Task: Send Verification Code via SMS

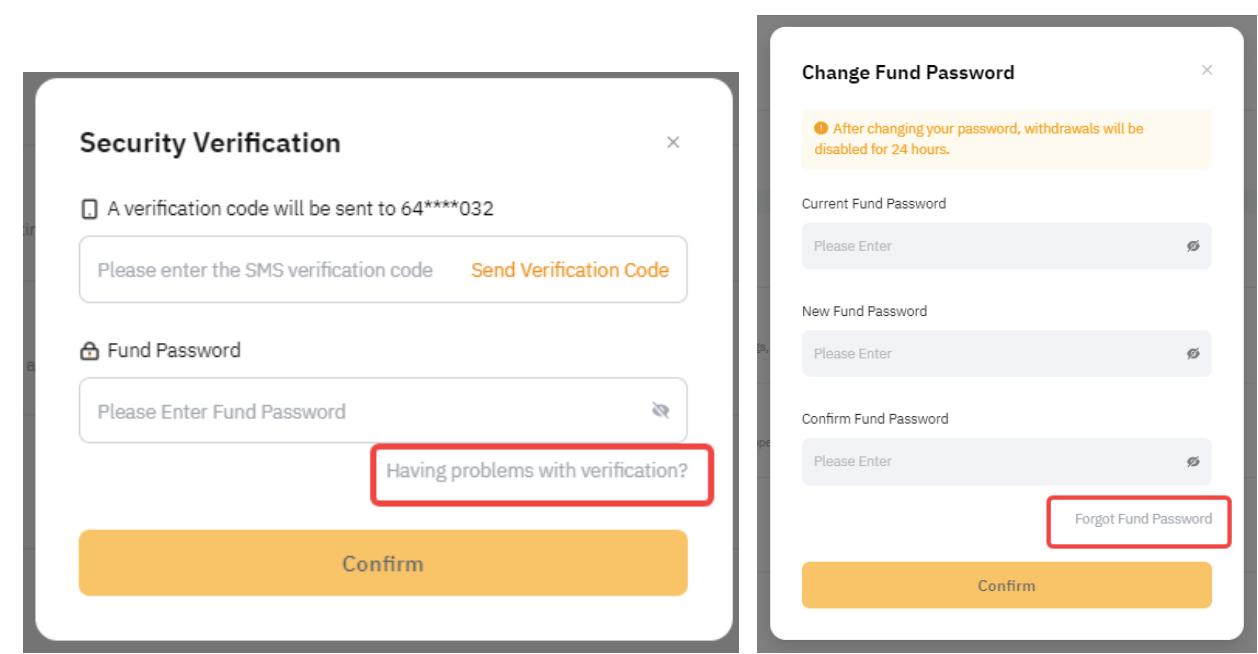Action: pyautogui.click(x=570, y=270)
